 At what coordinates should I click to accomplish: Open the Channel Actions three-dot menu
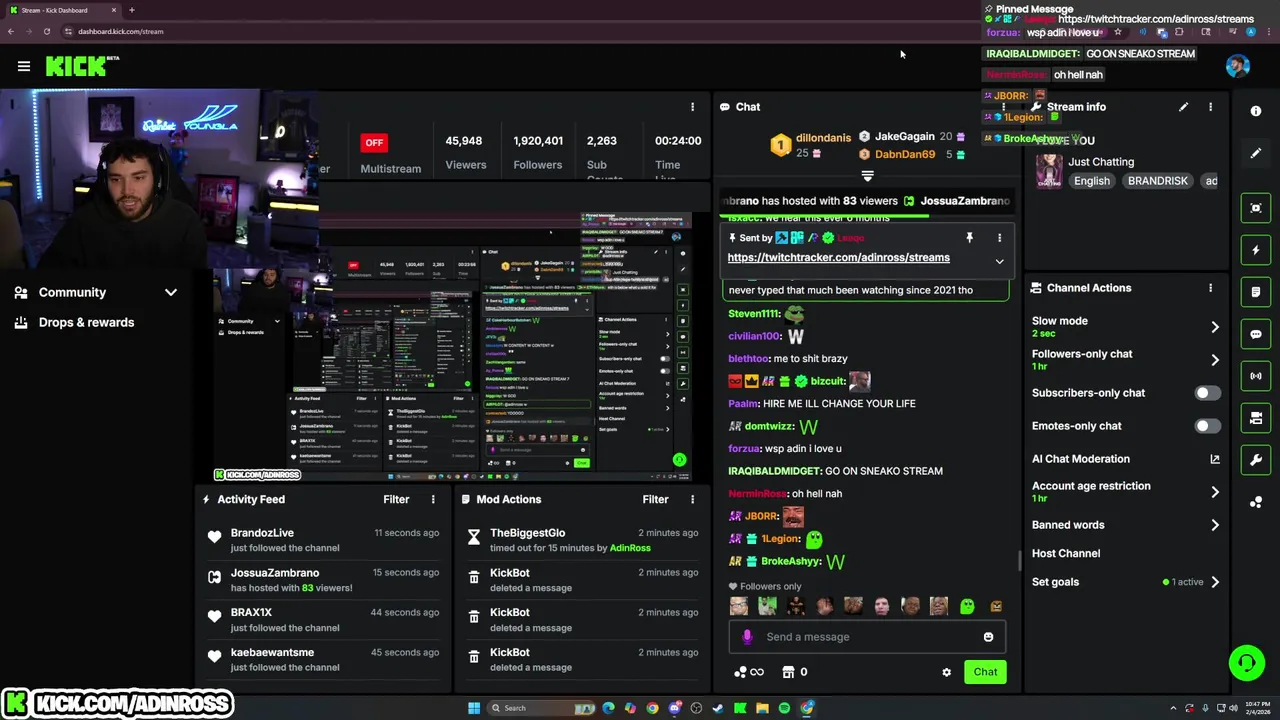pyautogui.click(x=1210, y=288)
